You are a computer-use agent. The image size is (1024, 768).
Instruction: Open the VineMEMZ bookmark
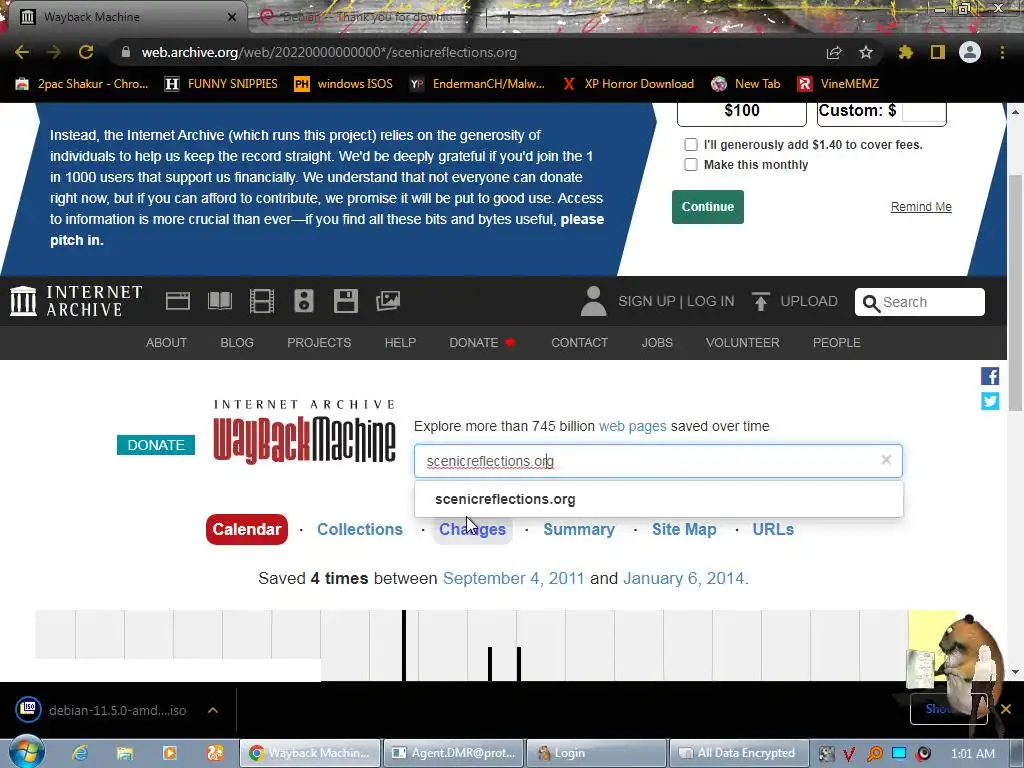[838, 84]
